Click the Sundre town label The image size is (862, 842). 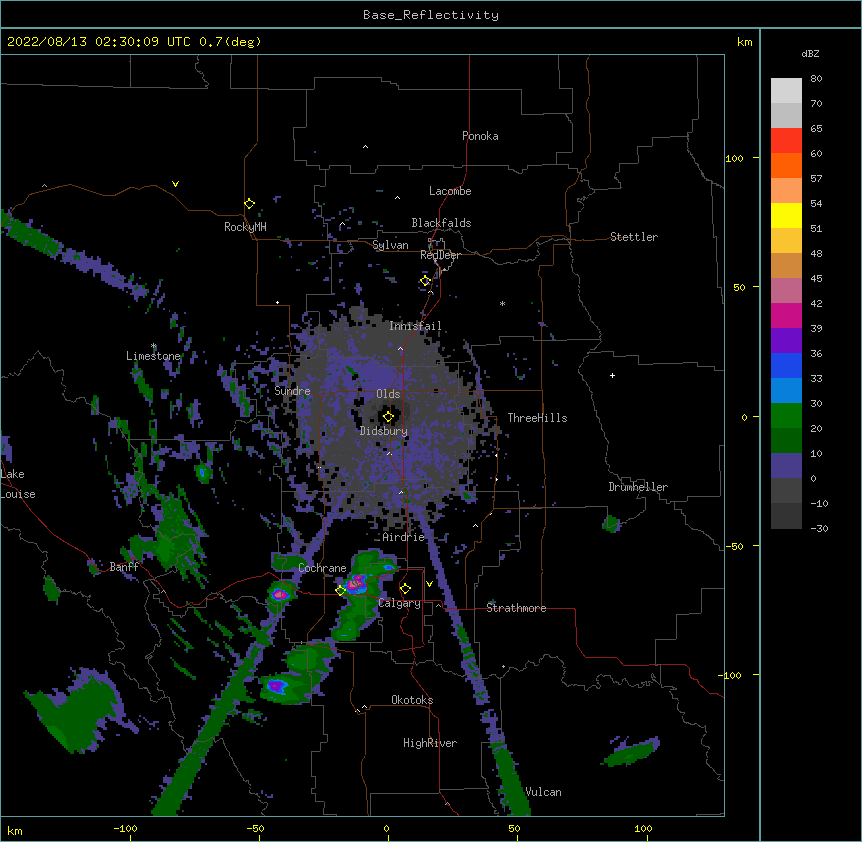(292, 391)
